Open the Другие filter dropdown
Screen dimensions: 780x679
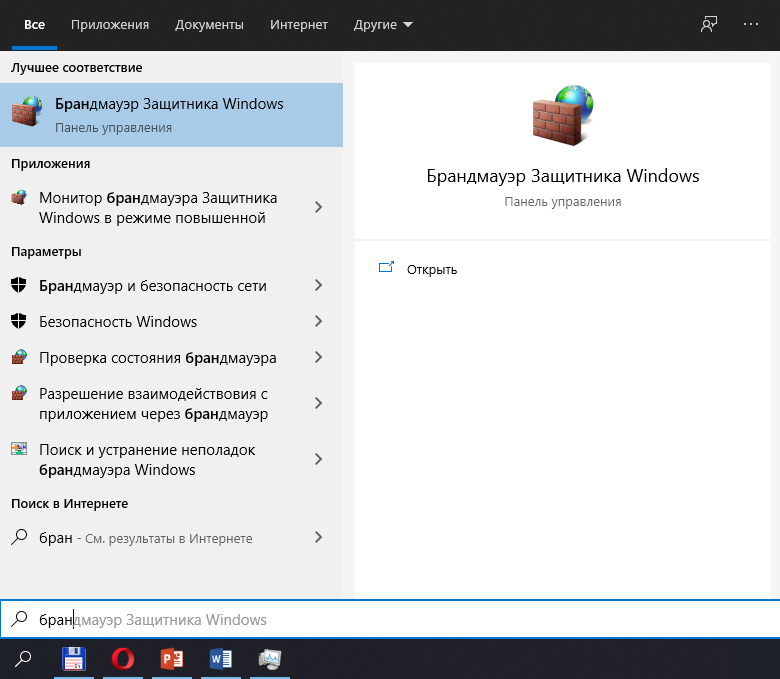click(x=383, y=24)
